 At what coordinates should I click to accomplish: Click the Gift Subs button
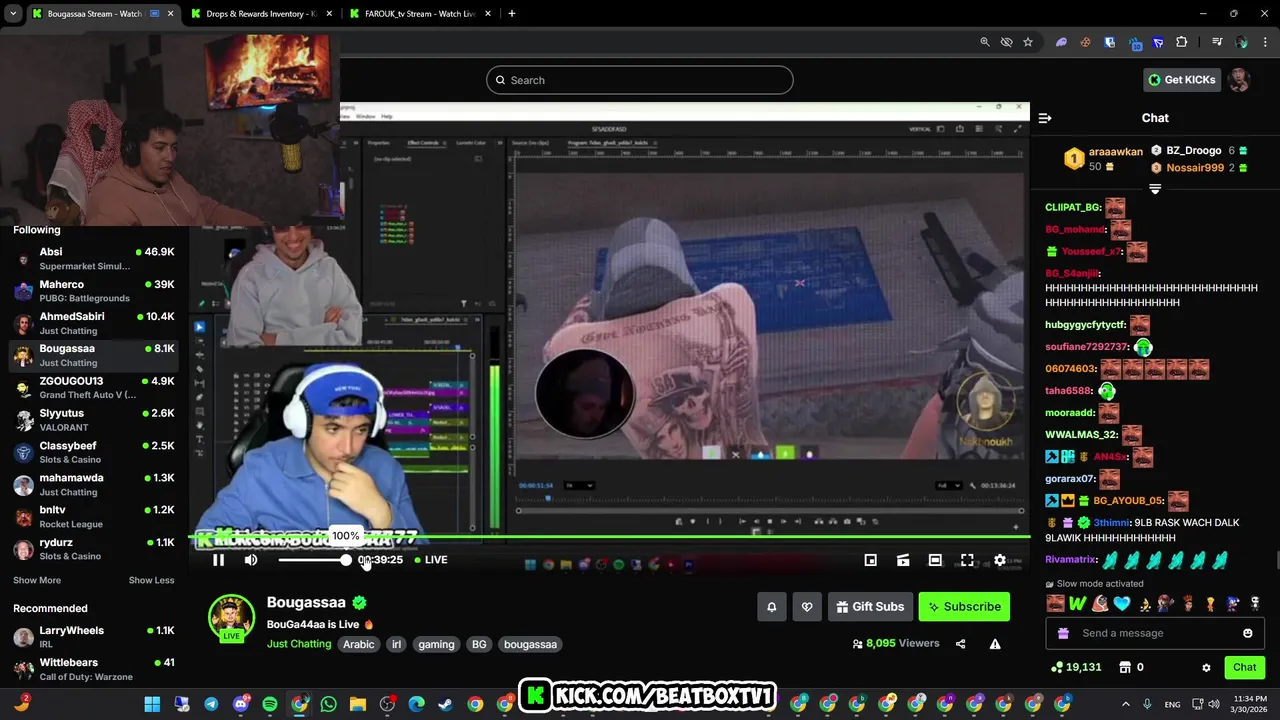[x=870, y=607]
